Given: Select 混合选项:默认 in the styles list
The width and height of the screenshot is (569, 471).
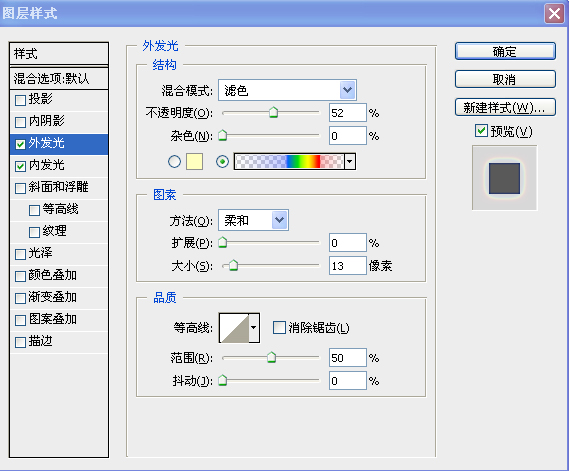Looking at the screenshot, I should point(59,78).
